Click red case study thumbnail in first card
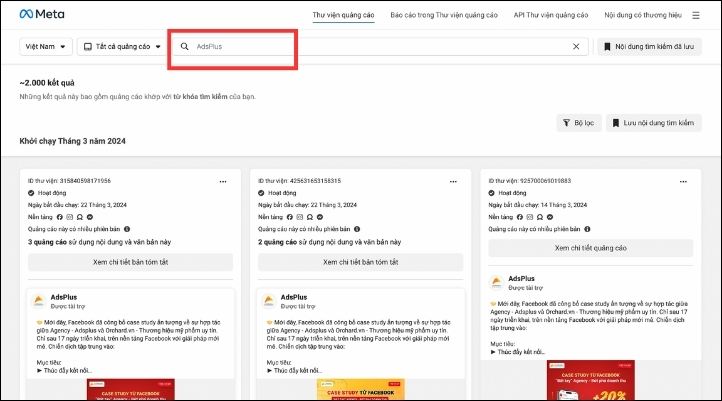722x401 pixels. coord(131,389)
